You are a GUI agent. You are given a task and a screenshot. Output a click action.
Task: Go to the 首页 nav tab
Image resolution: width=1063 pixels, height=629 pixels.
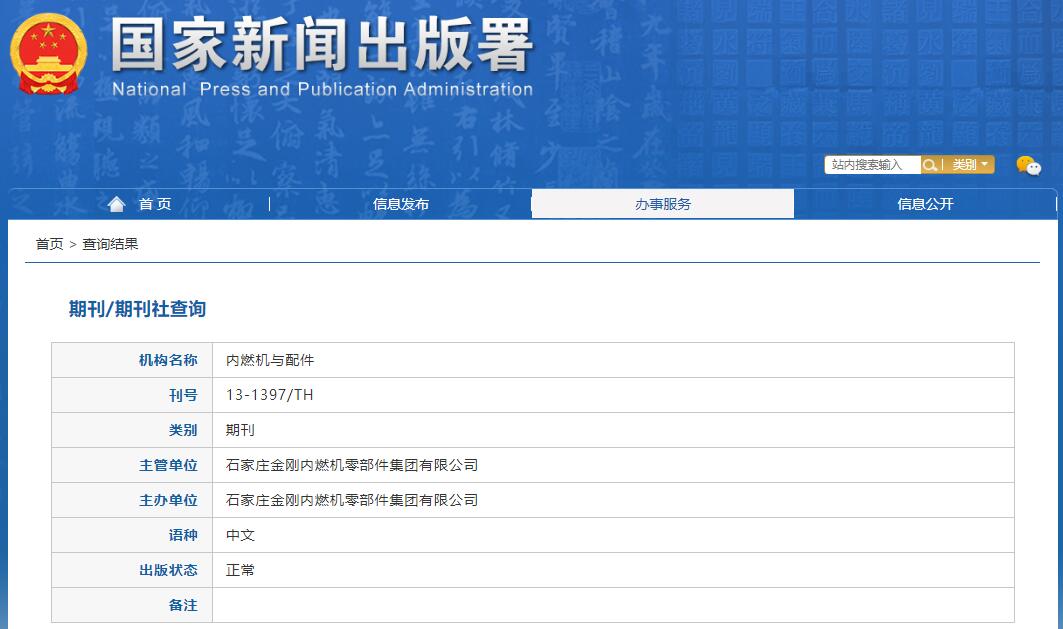click(x=139, y=204)
